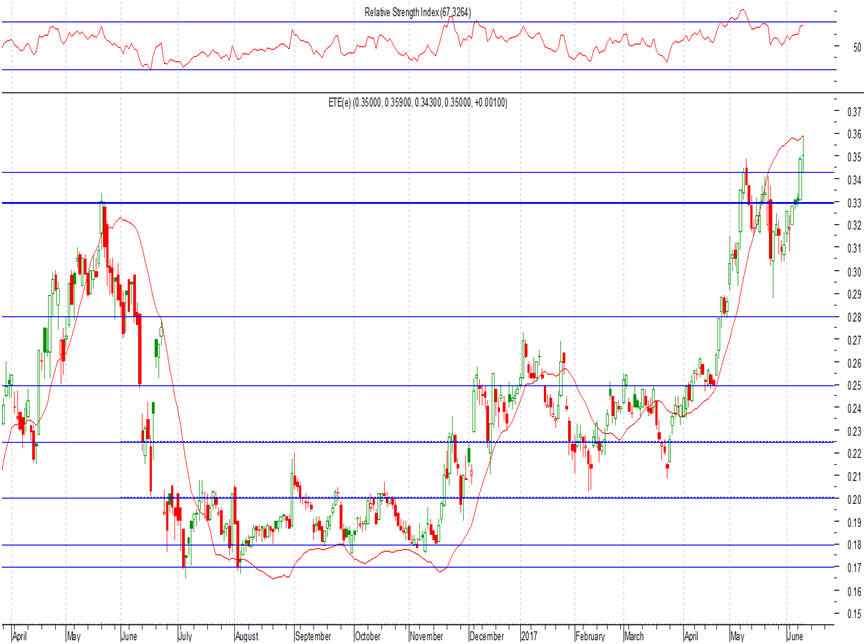This screenshot has width=866, height=644.
Task: Click the July label on time axis
Action: (x=185, y=636)
